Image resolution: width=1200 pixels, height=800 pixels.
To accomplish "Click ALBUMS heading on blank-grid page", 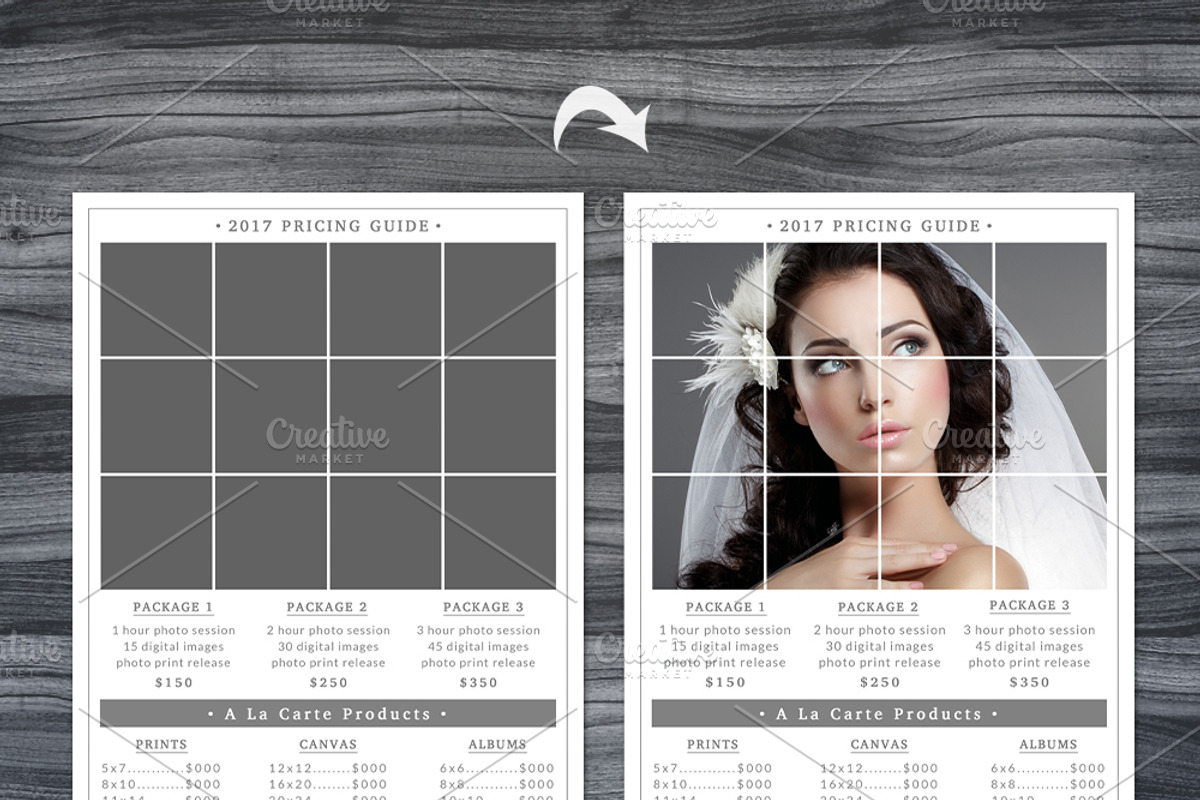I will tap(497, 744).
